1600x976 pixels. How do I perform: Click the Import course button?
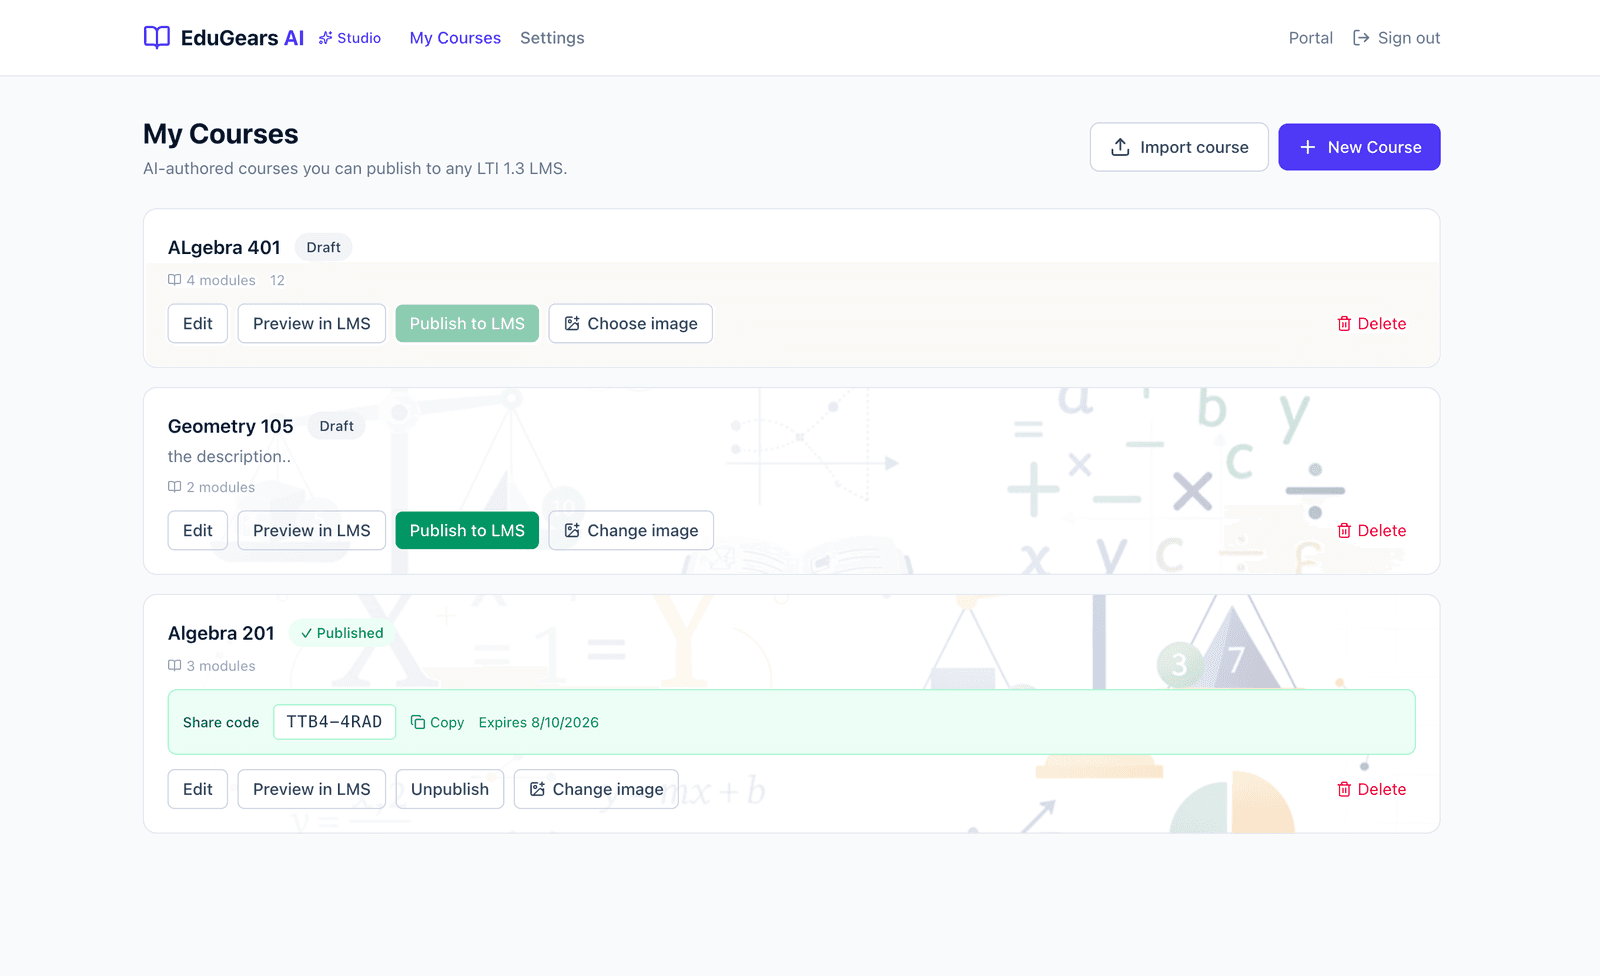click(1179, 147)
